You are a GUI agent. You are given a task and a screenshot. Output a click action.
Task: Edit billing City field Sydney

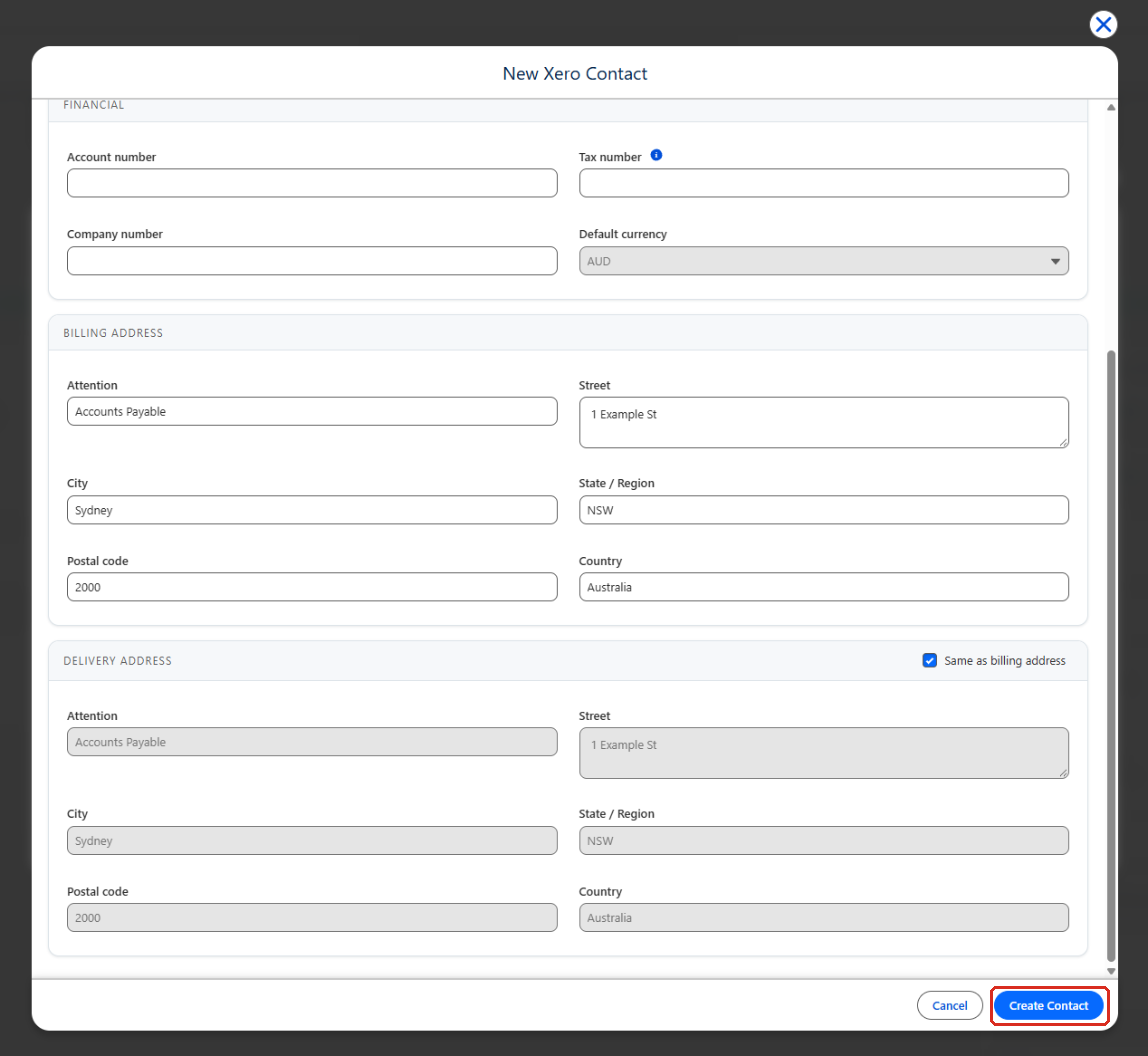312,510
